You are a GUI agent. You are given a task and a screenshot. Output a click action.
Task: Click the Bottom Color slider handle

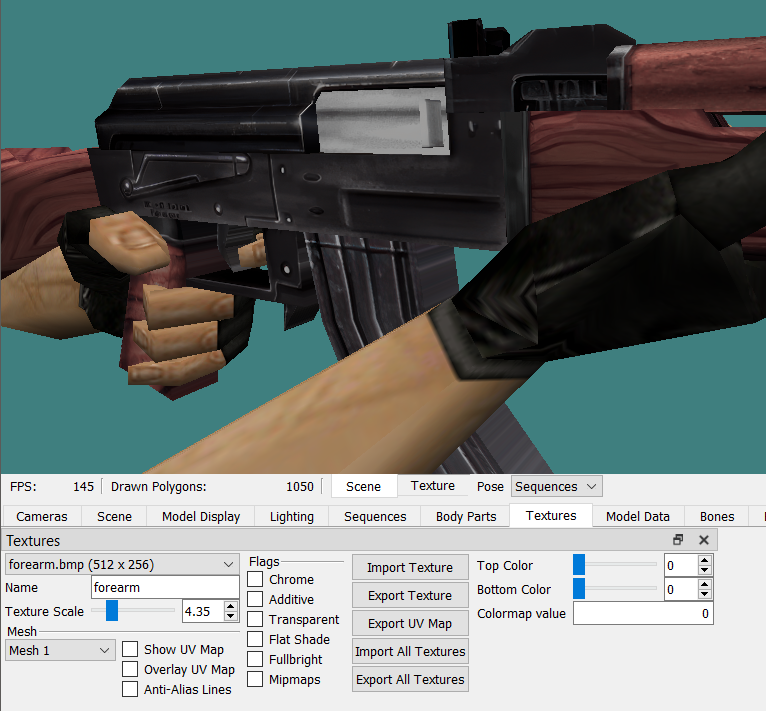[x=579, y=588]
